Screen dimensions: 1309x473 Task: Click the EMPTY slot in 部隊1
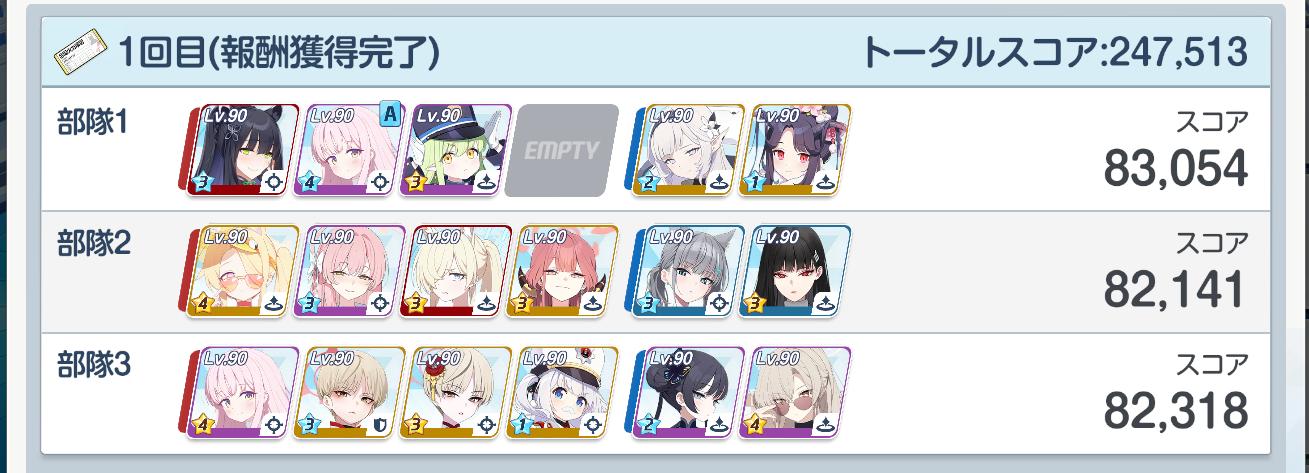click(x=561, y=150)
